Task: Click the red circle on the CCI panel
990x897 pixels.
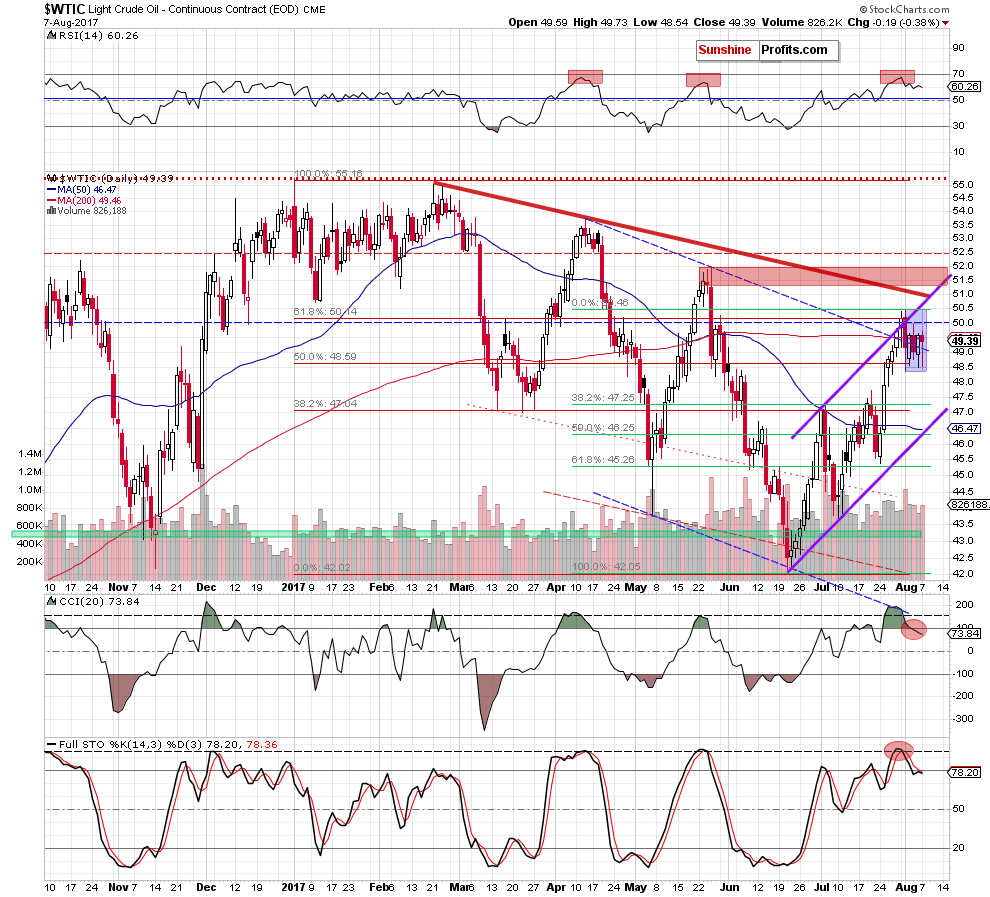Action: click(x=914, y=629)
